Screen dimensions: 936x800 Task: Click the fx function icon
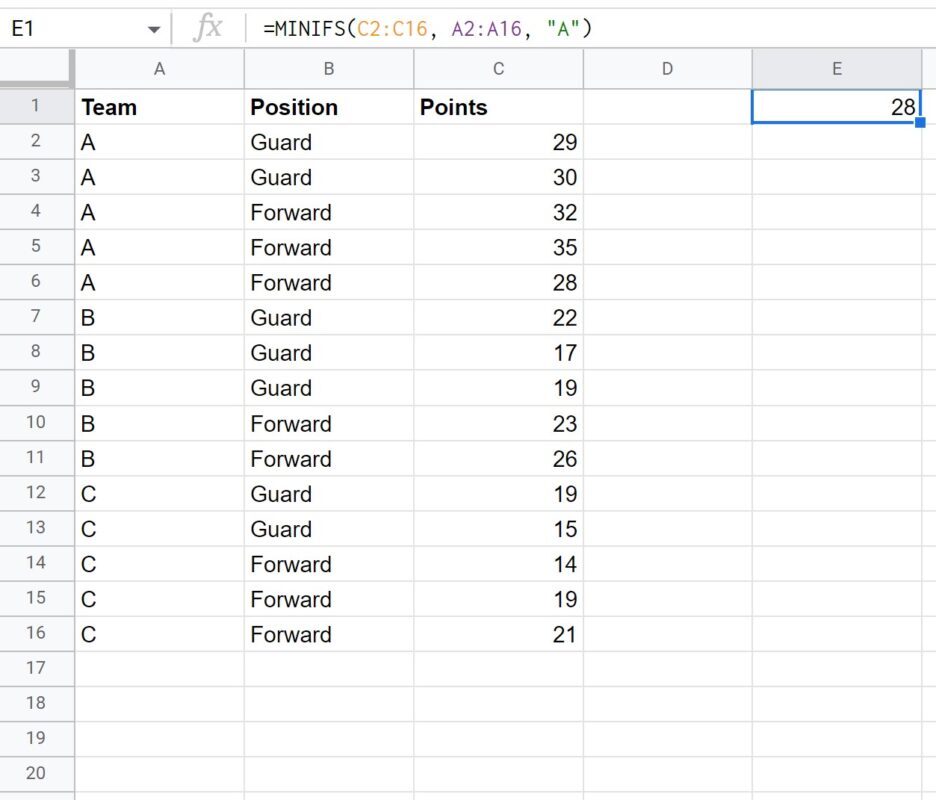(208, 28)
